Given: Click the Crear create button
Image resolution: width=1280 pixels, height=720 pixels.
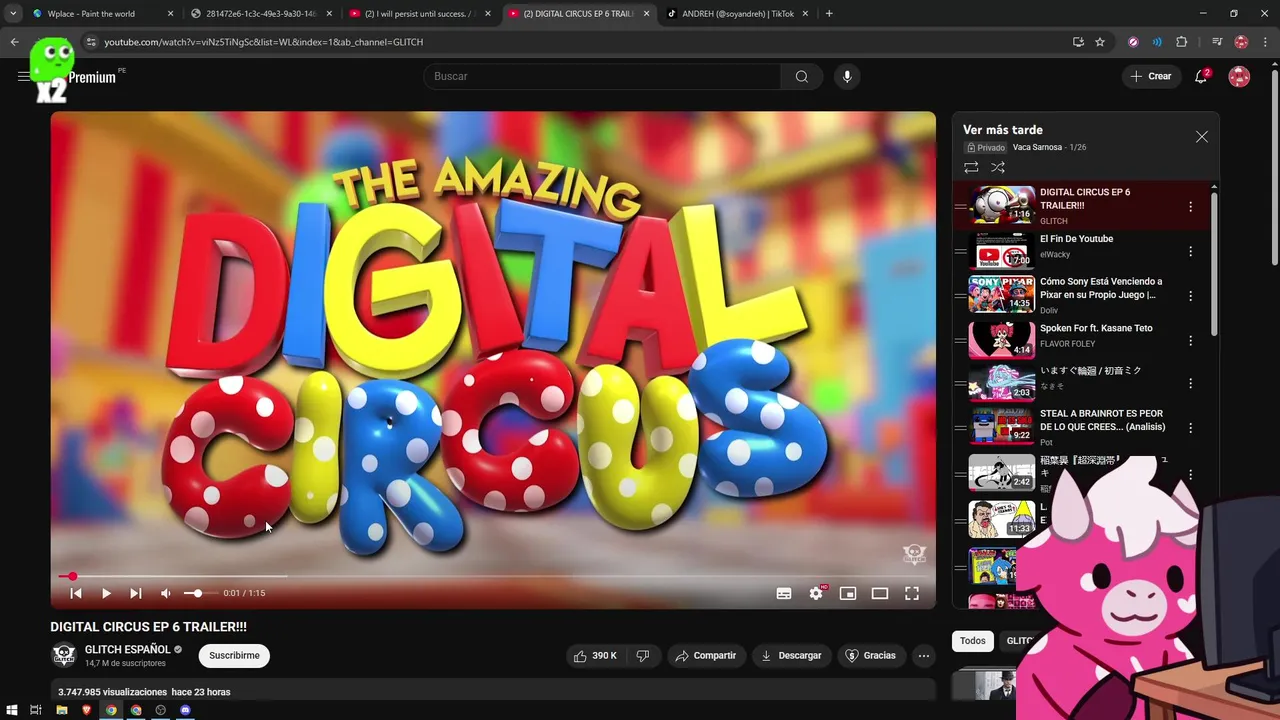Looking at the screenshot, I should tap(1151, 76).
